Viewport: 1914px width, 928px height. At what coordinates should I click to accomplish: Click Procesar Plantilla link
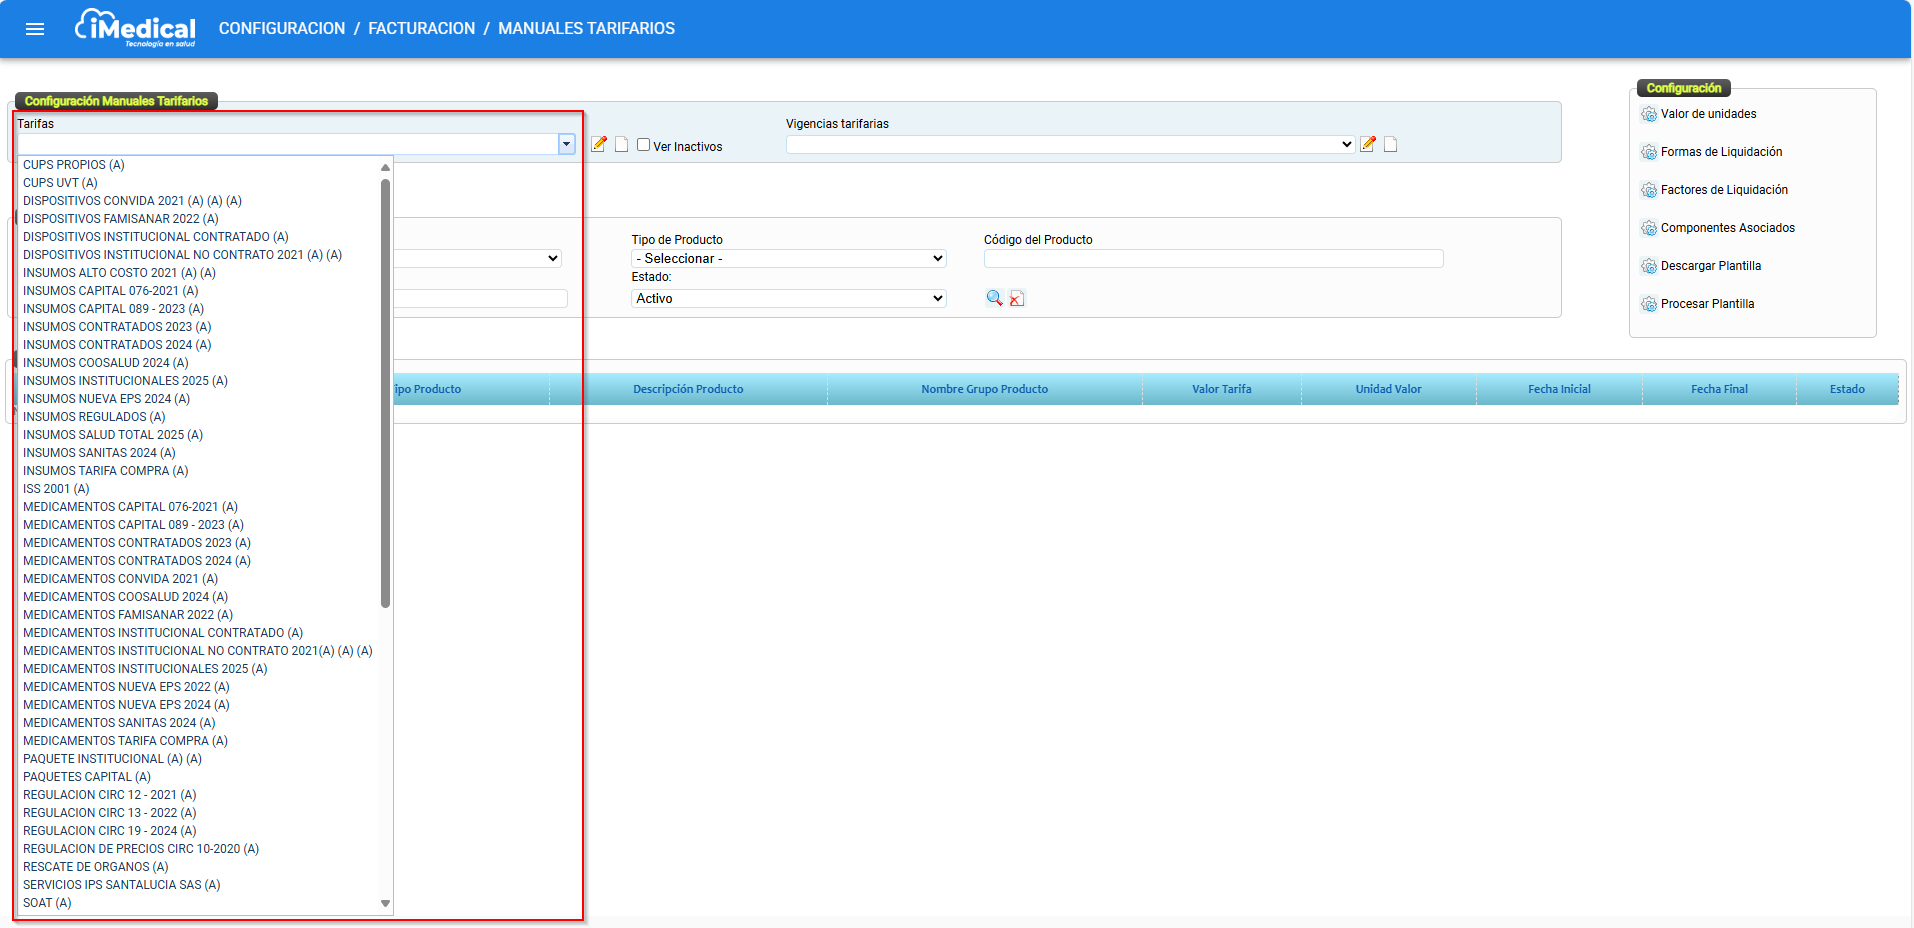click(x=1707, y=304)
